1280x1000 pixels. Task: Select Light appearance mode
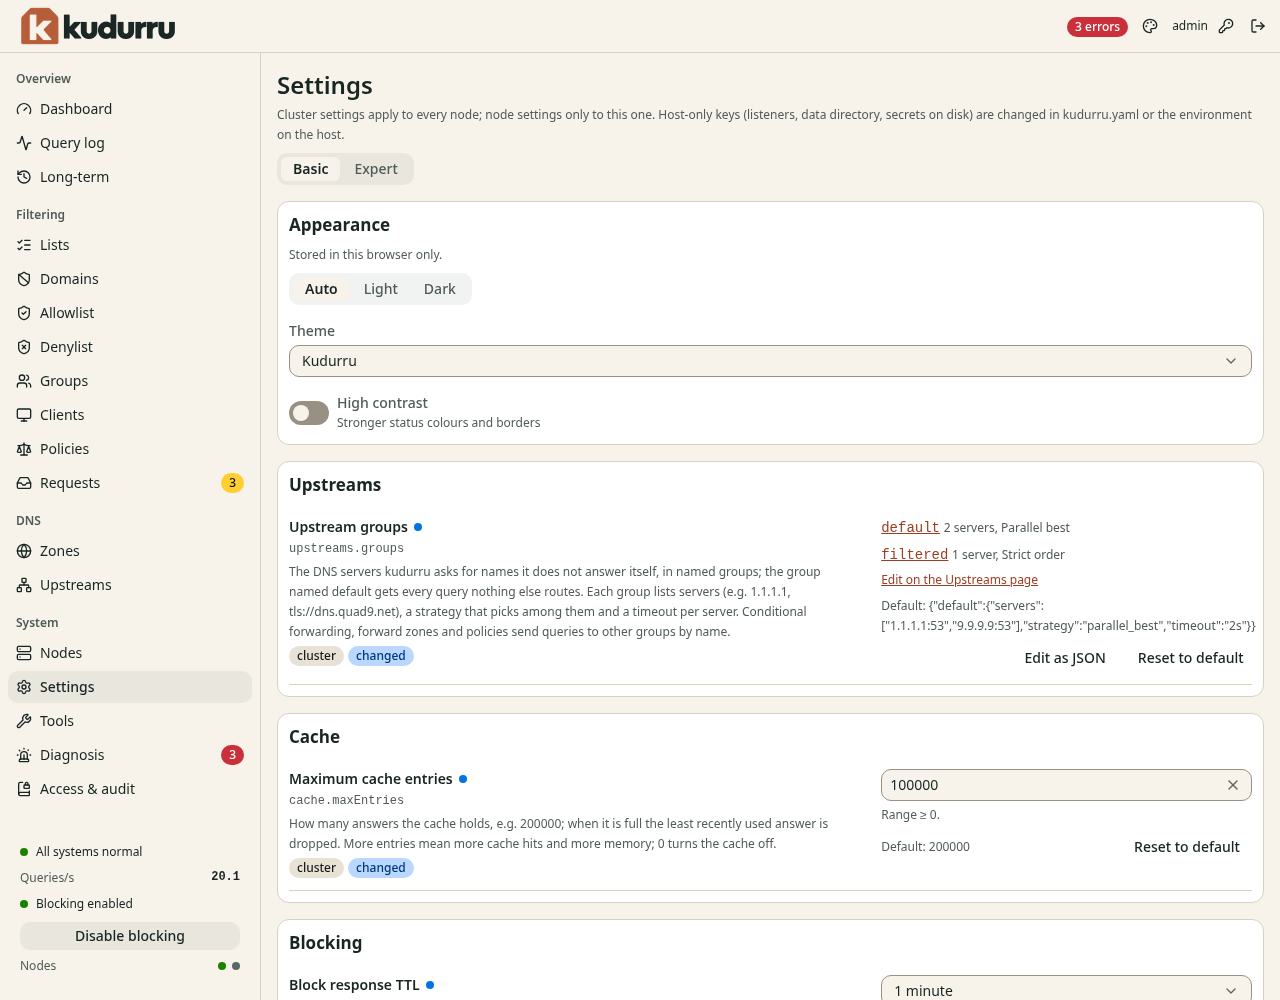(x=381, y=289)
